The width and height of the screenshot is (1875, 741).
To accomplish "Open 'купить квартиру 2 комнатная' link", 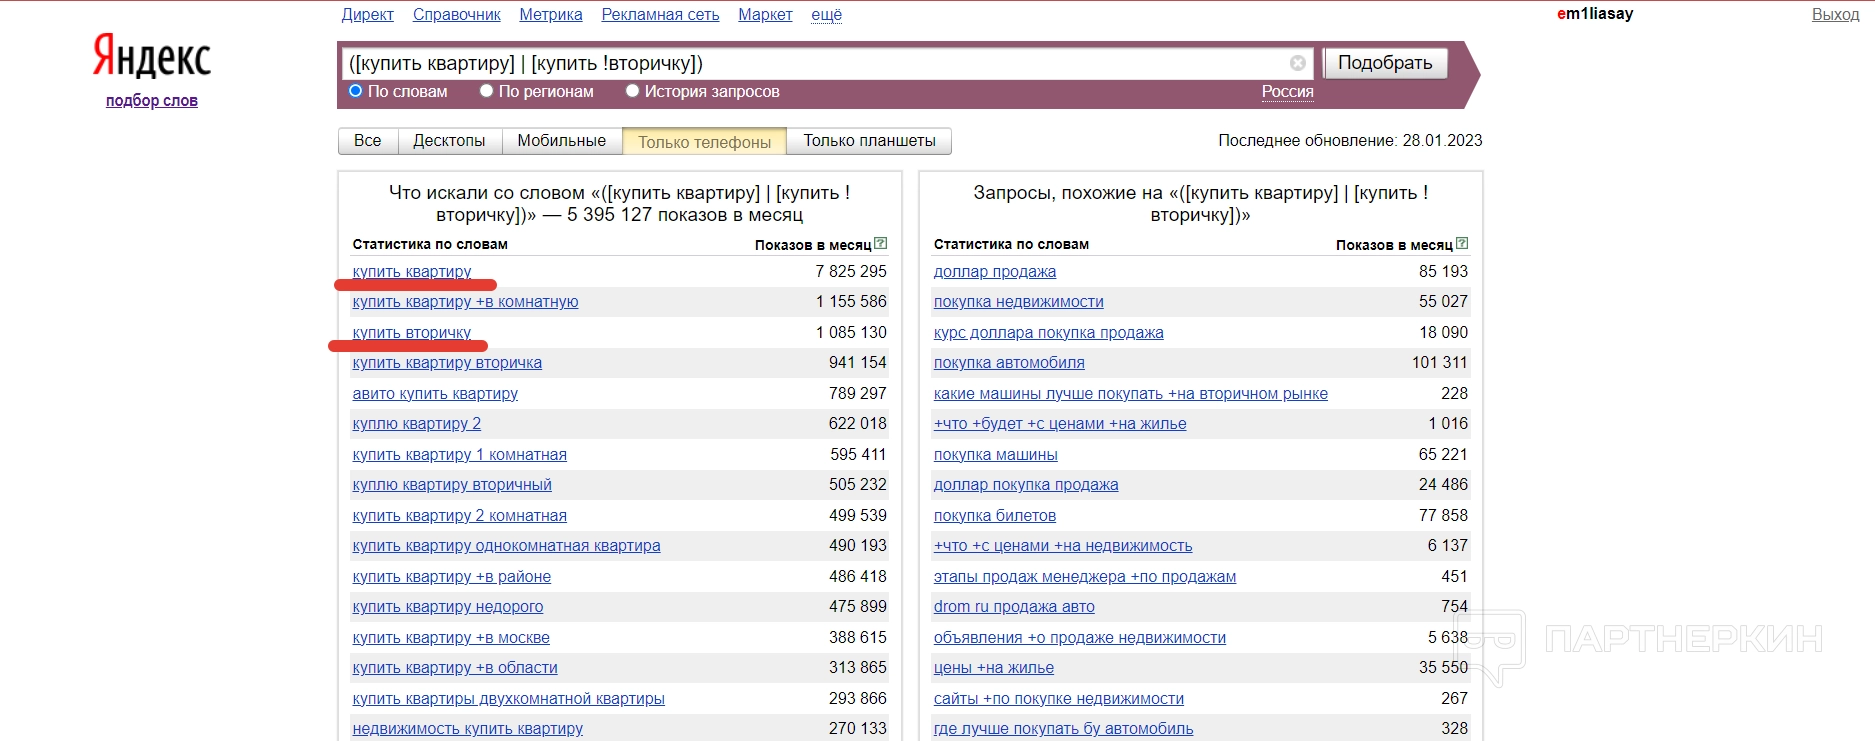I will 460,515.
